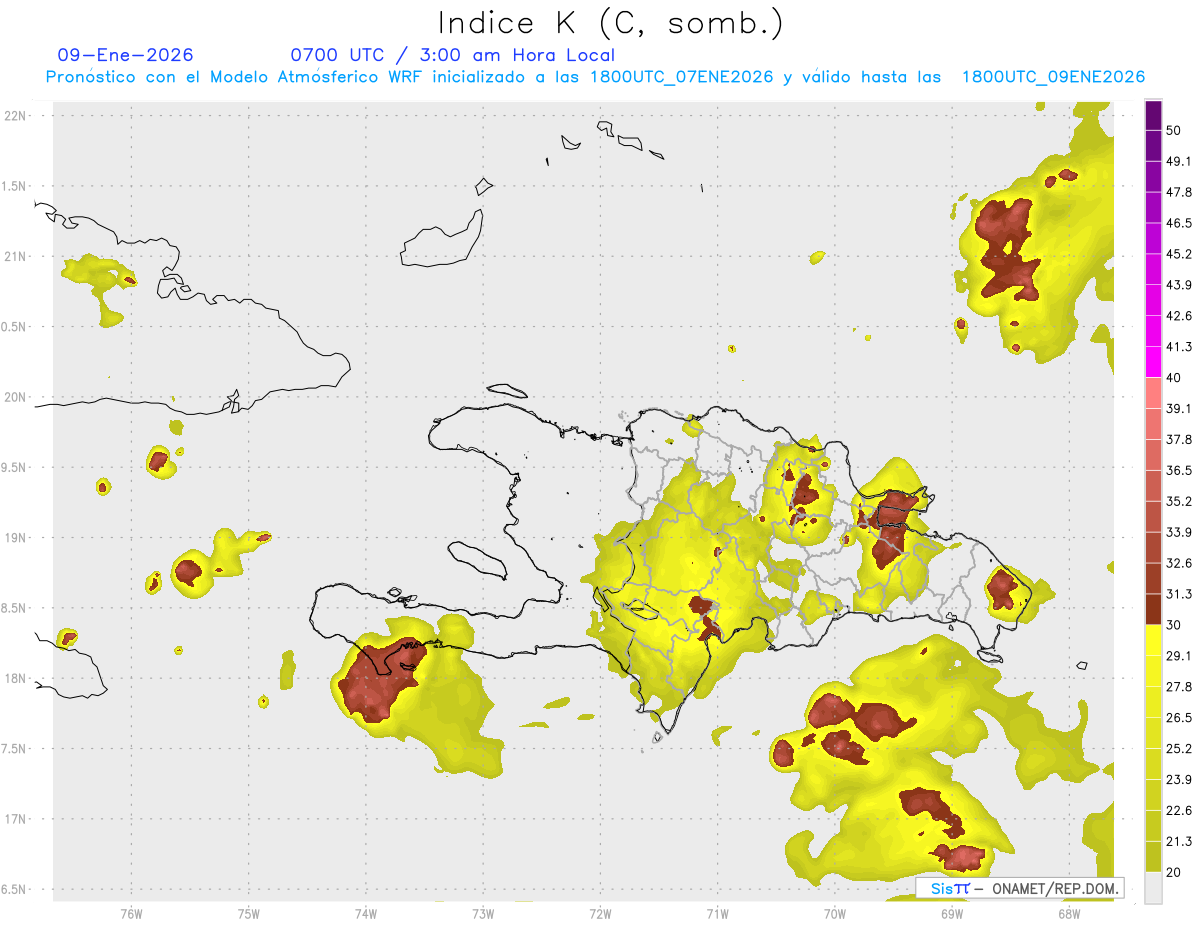
Task: Click the legend value "42.6"
Action: coord(1179,316)
